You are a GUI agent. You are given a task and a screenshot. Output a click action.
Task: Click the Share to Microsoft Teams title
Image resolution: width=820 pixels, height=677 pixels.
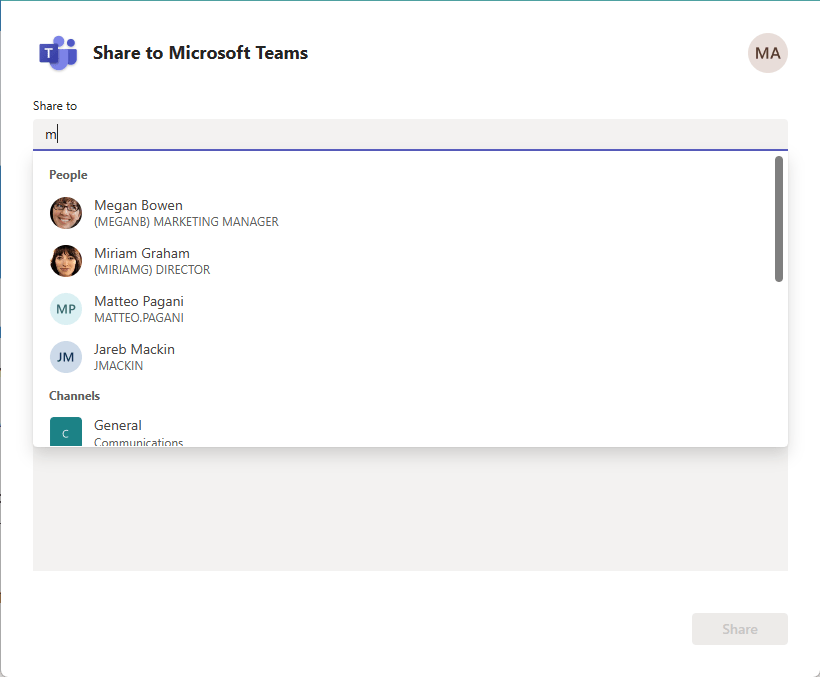(200, 53)
